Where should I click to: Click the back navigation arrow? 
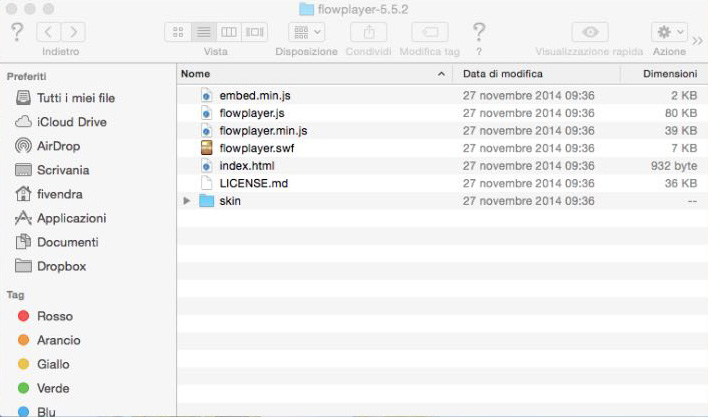[49, 32]
